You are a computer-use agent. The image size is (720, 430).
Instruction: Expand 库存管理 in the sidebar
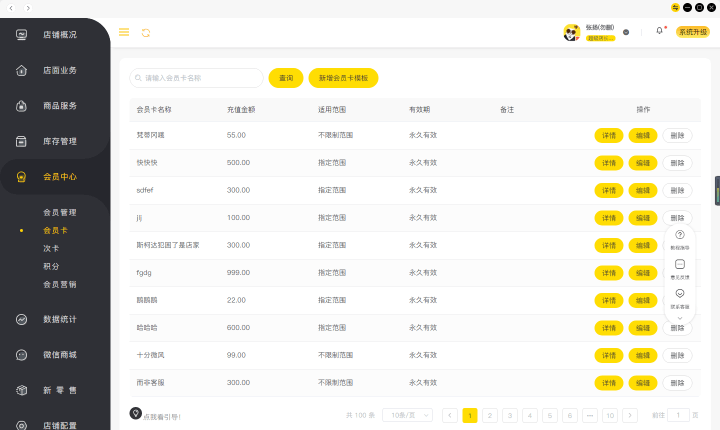pos(59,141)
